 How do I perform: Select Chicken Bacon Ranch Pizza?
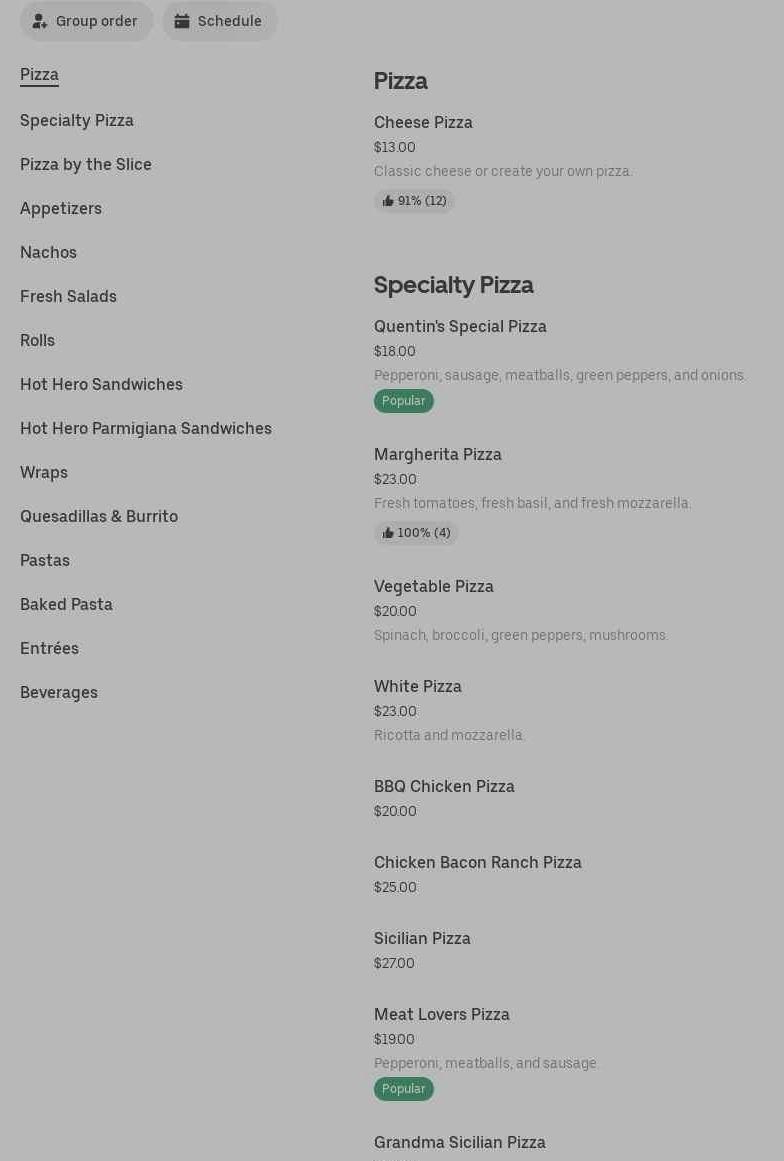click(x=478, y=862)
